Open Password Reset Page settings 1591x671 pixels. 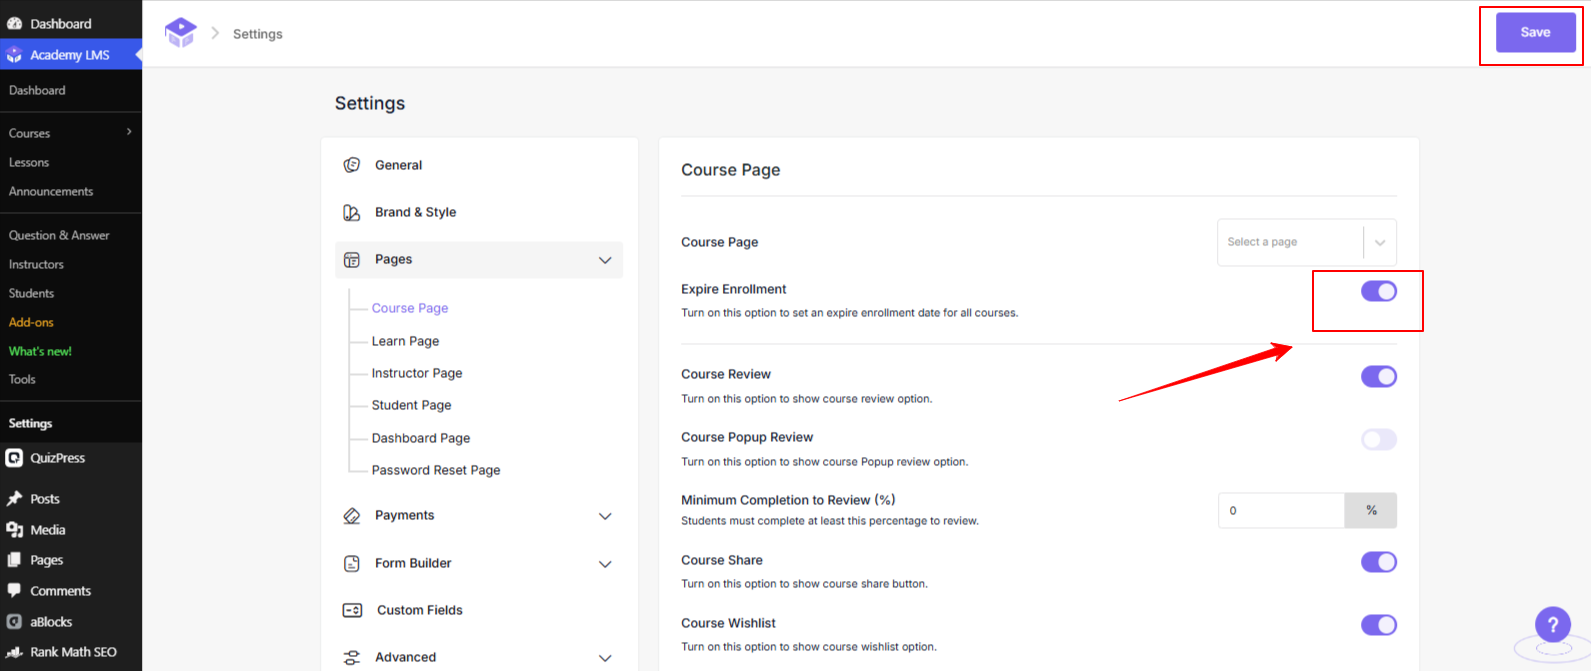pos(436,470)
